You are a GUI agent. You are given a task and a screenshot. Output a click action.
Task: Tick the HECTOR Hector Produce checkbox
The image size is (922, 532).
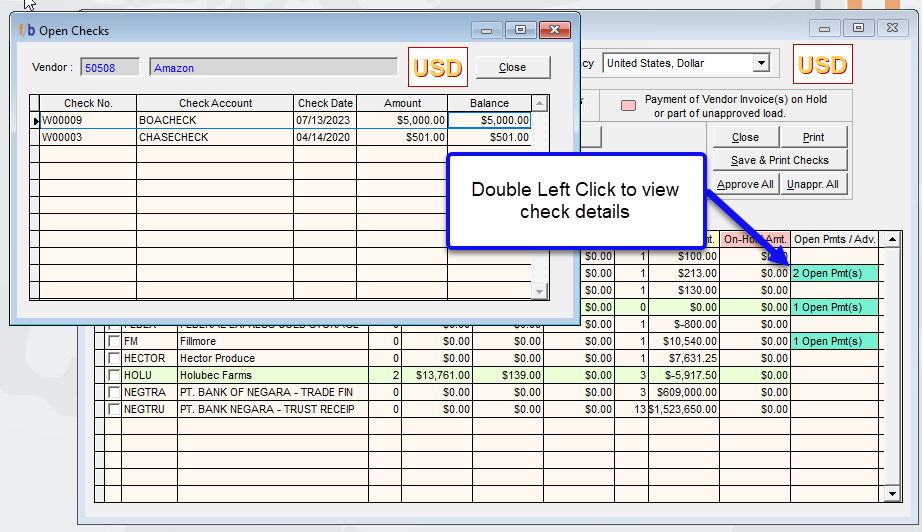113,359
